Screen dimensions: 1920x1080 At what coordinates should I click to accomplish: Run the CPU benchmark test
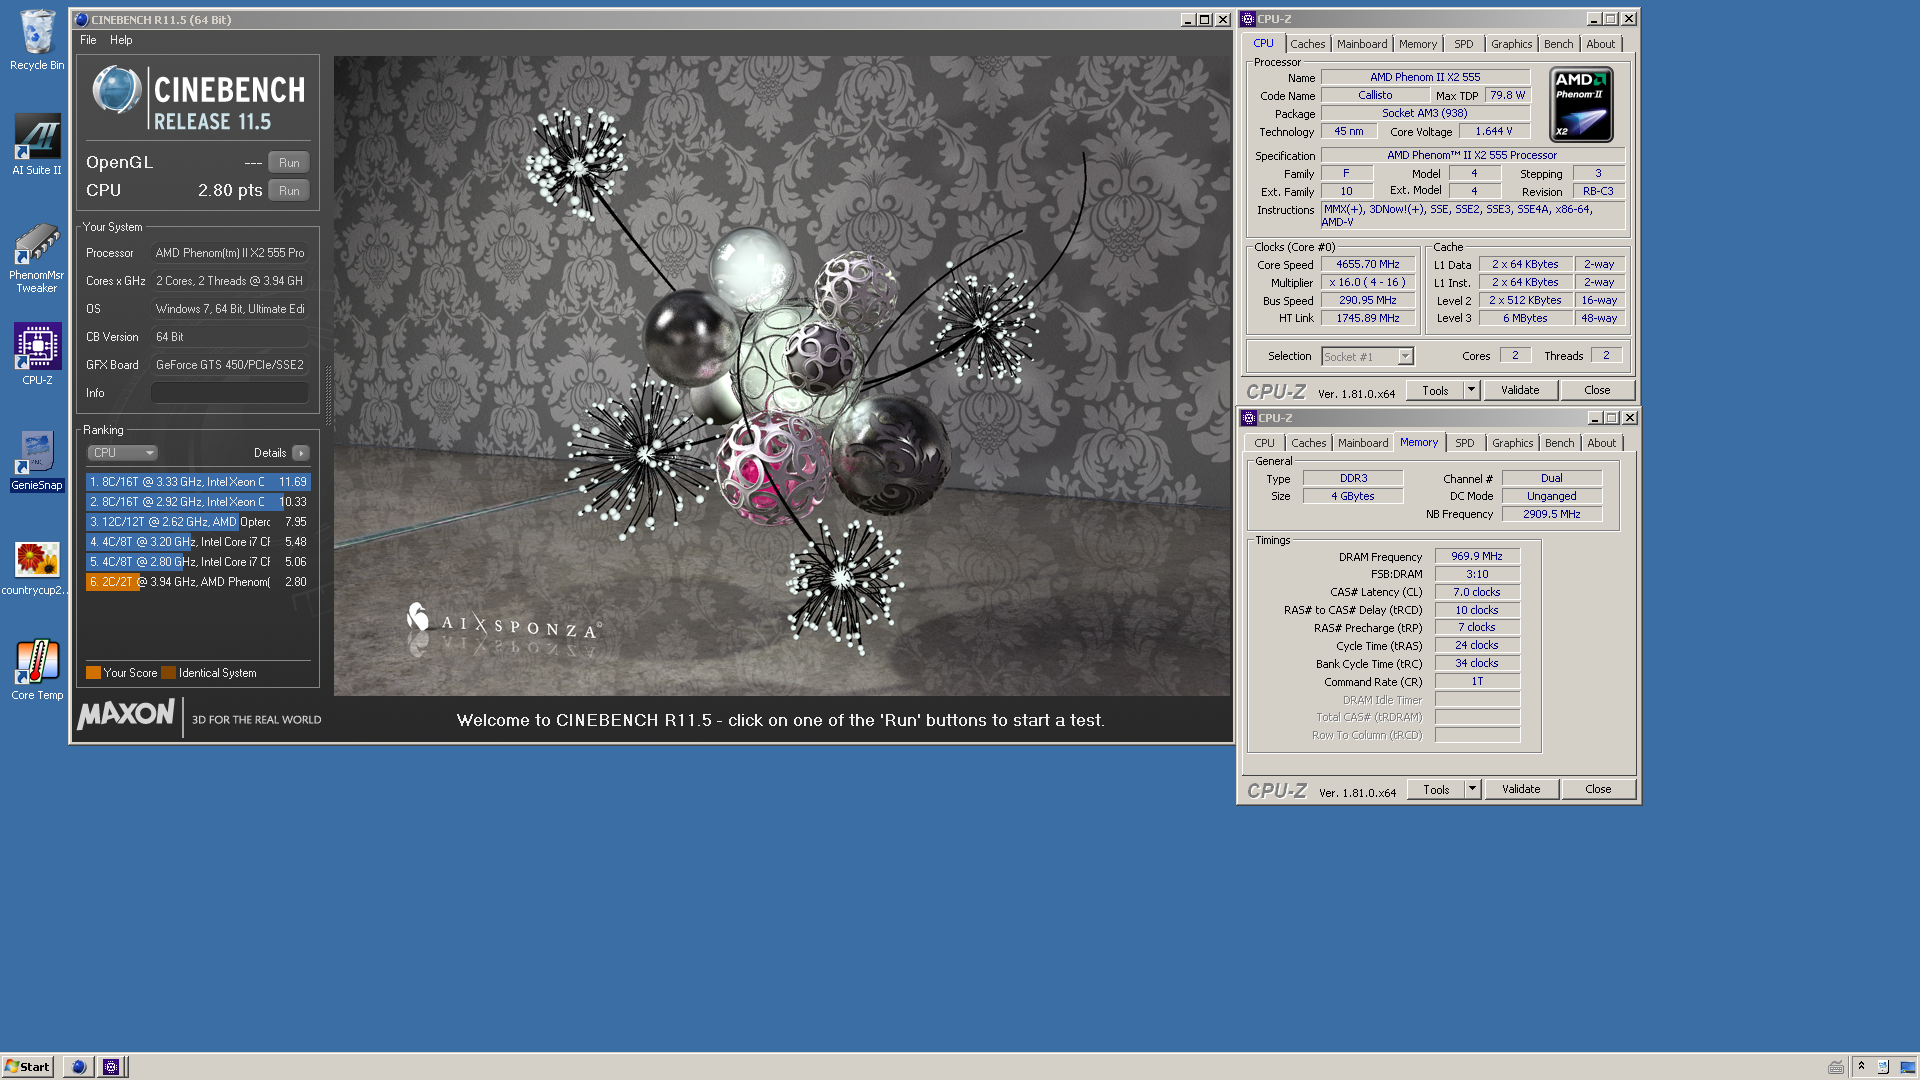point(289,190)
